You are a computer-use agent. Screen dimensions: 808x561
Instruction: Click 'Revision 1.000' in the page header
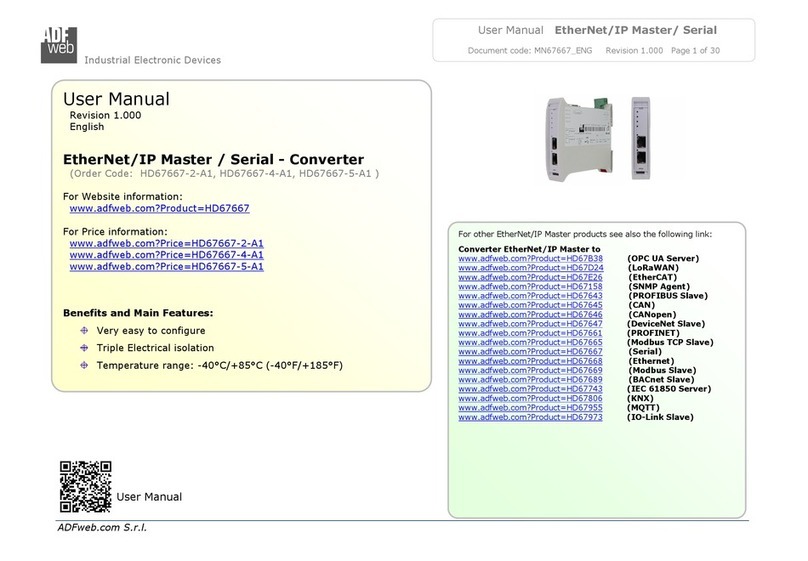coord(634,50)
